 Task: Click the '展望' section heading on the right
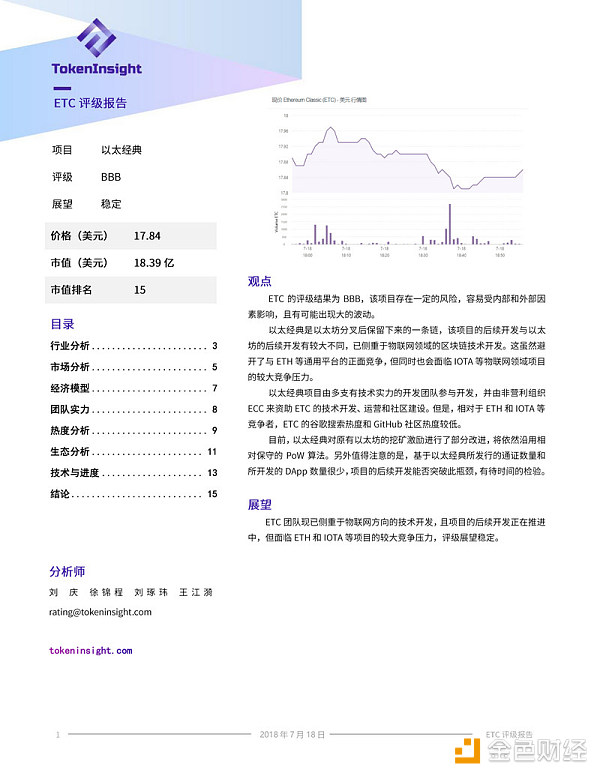(259, 505)
